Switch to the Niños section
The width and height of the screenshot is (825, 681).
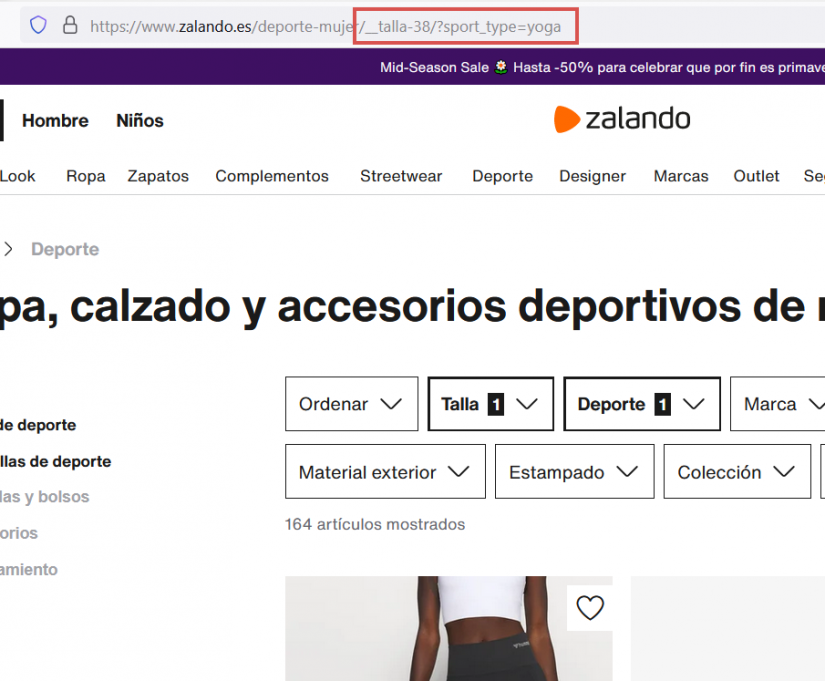139,120
